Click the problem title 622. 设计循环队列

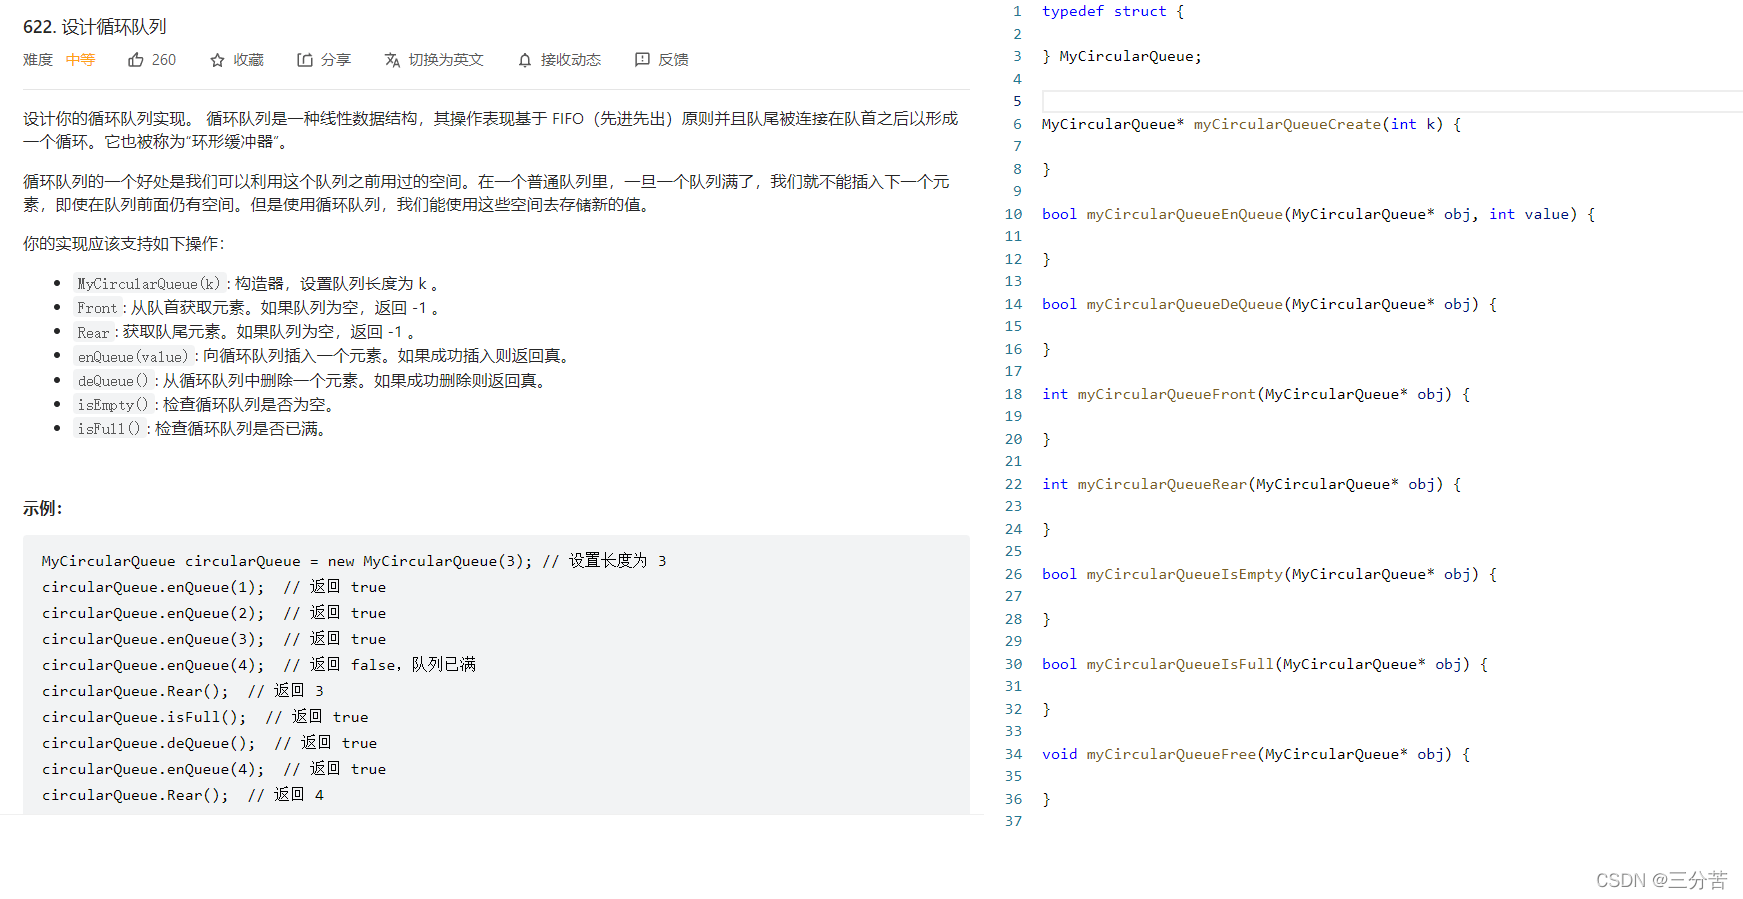(x=95, y=27)
